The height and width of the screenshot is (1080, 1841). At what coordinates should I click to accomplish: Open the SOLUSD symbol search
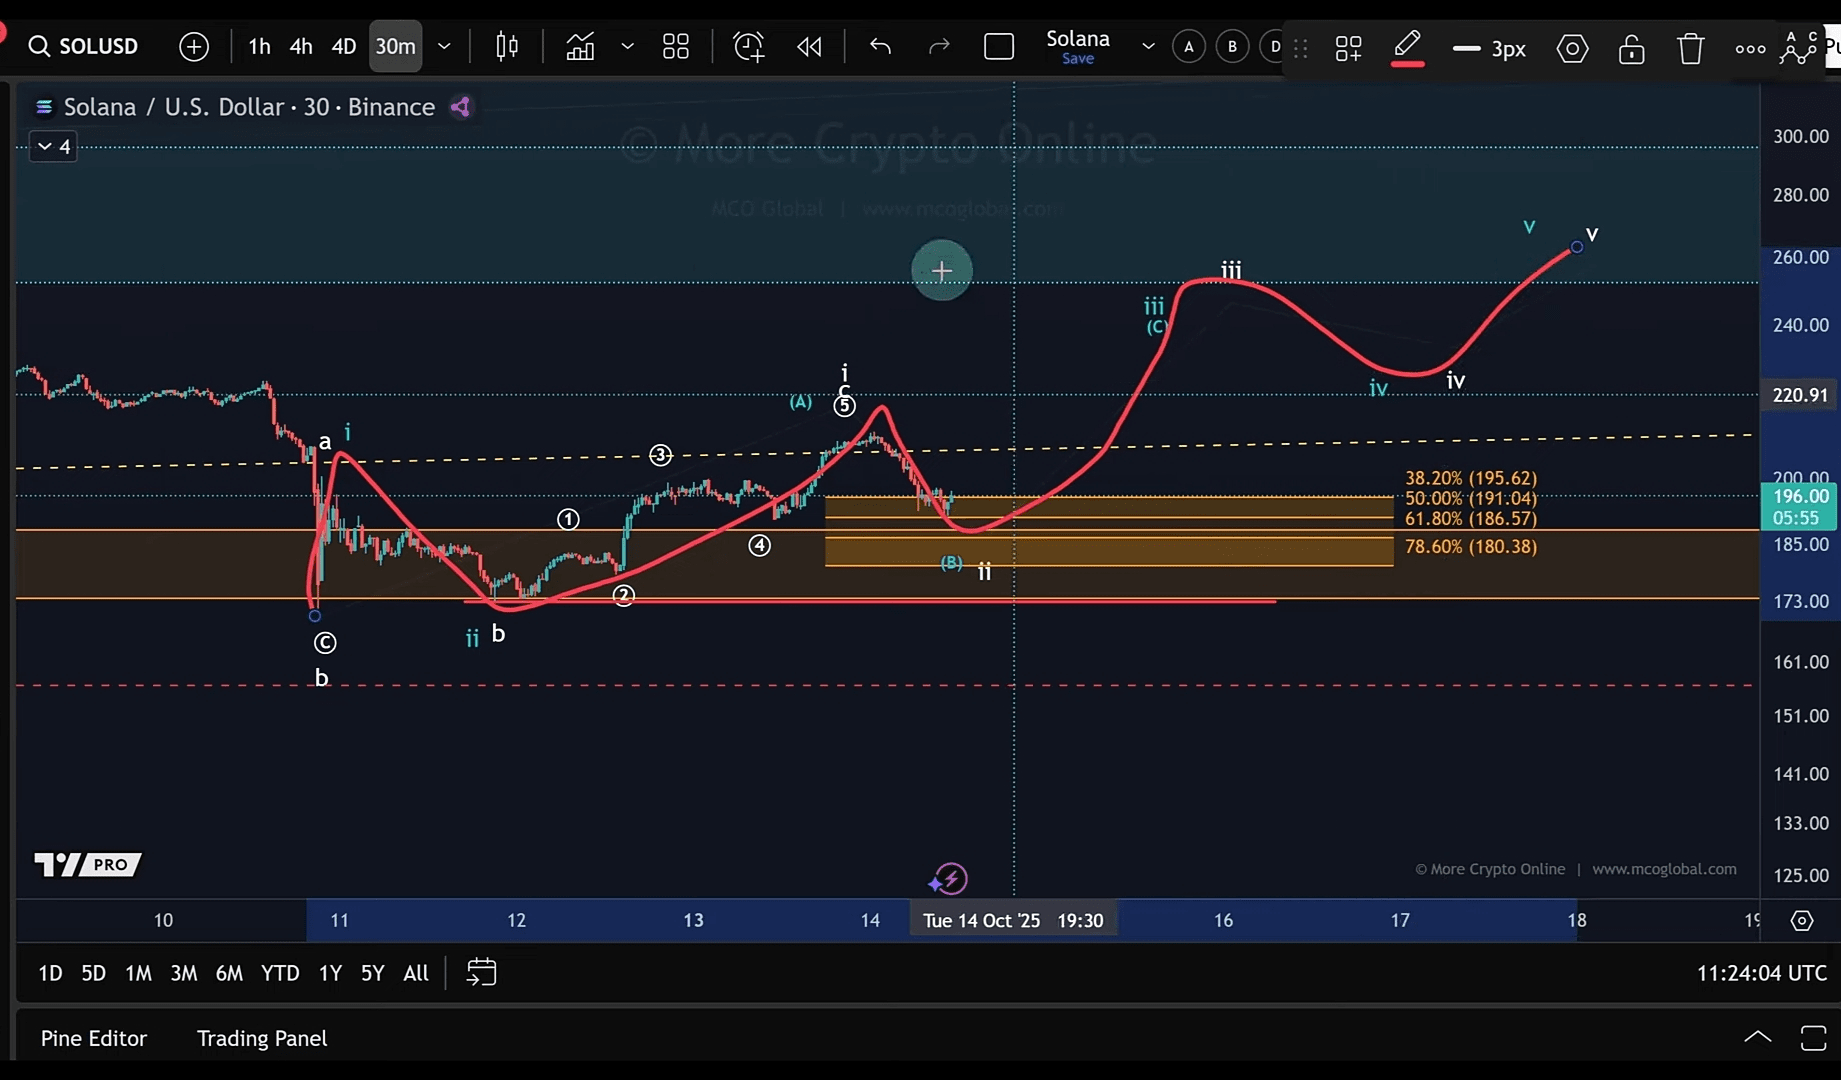click(84, 46)
